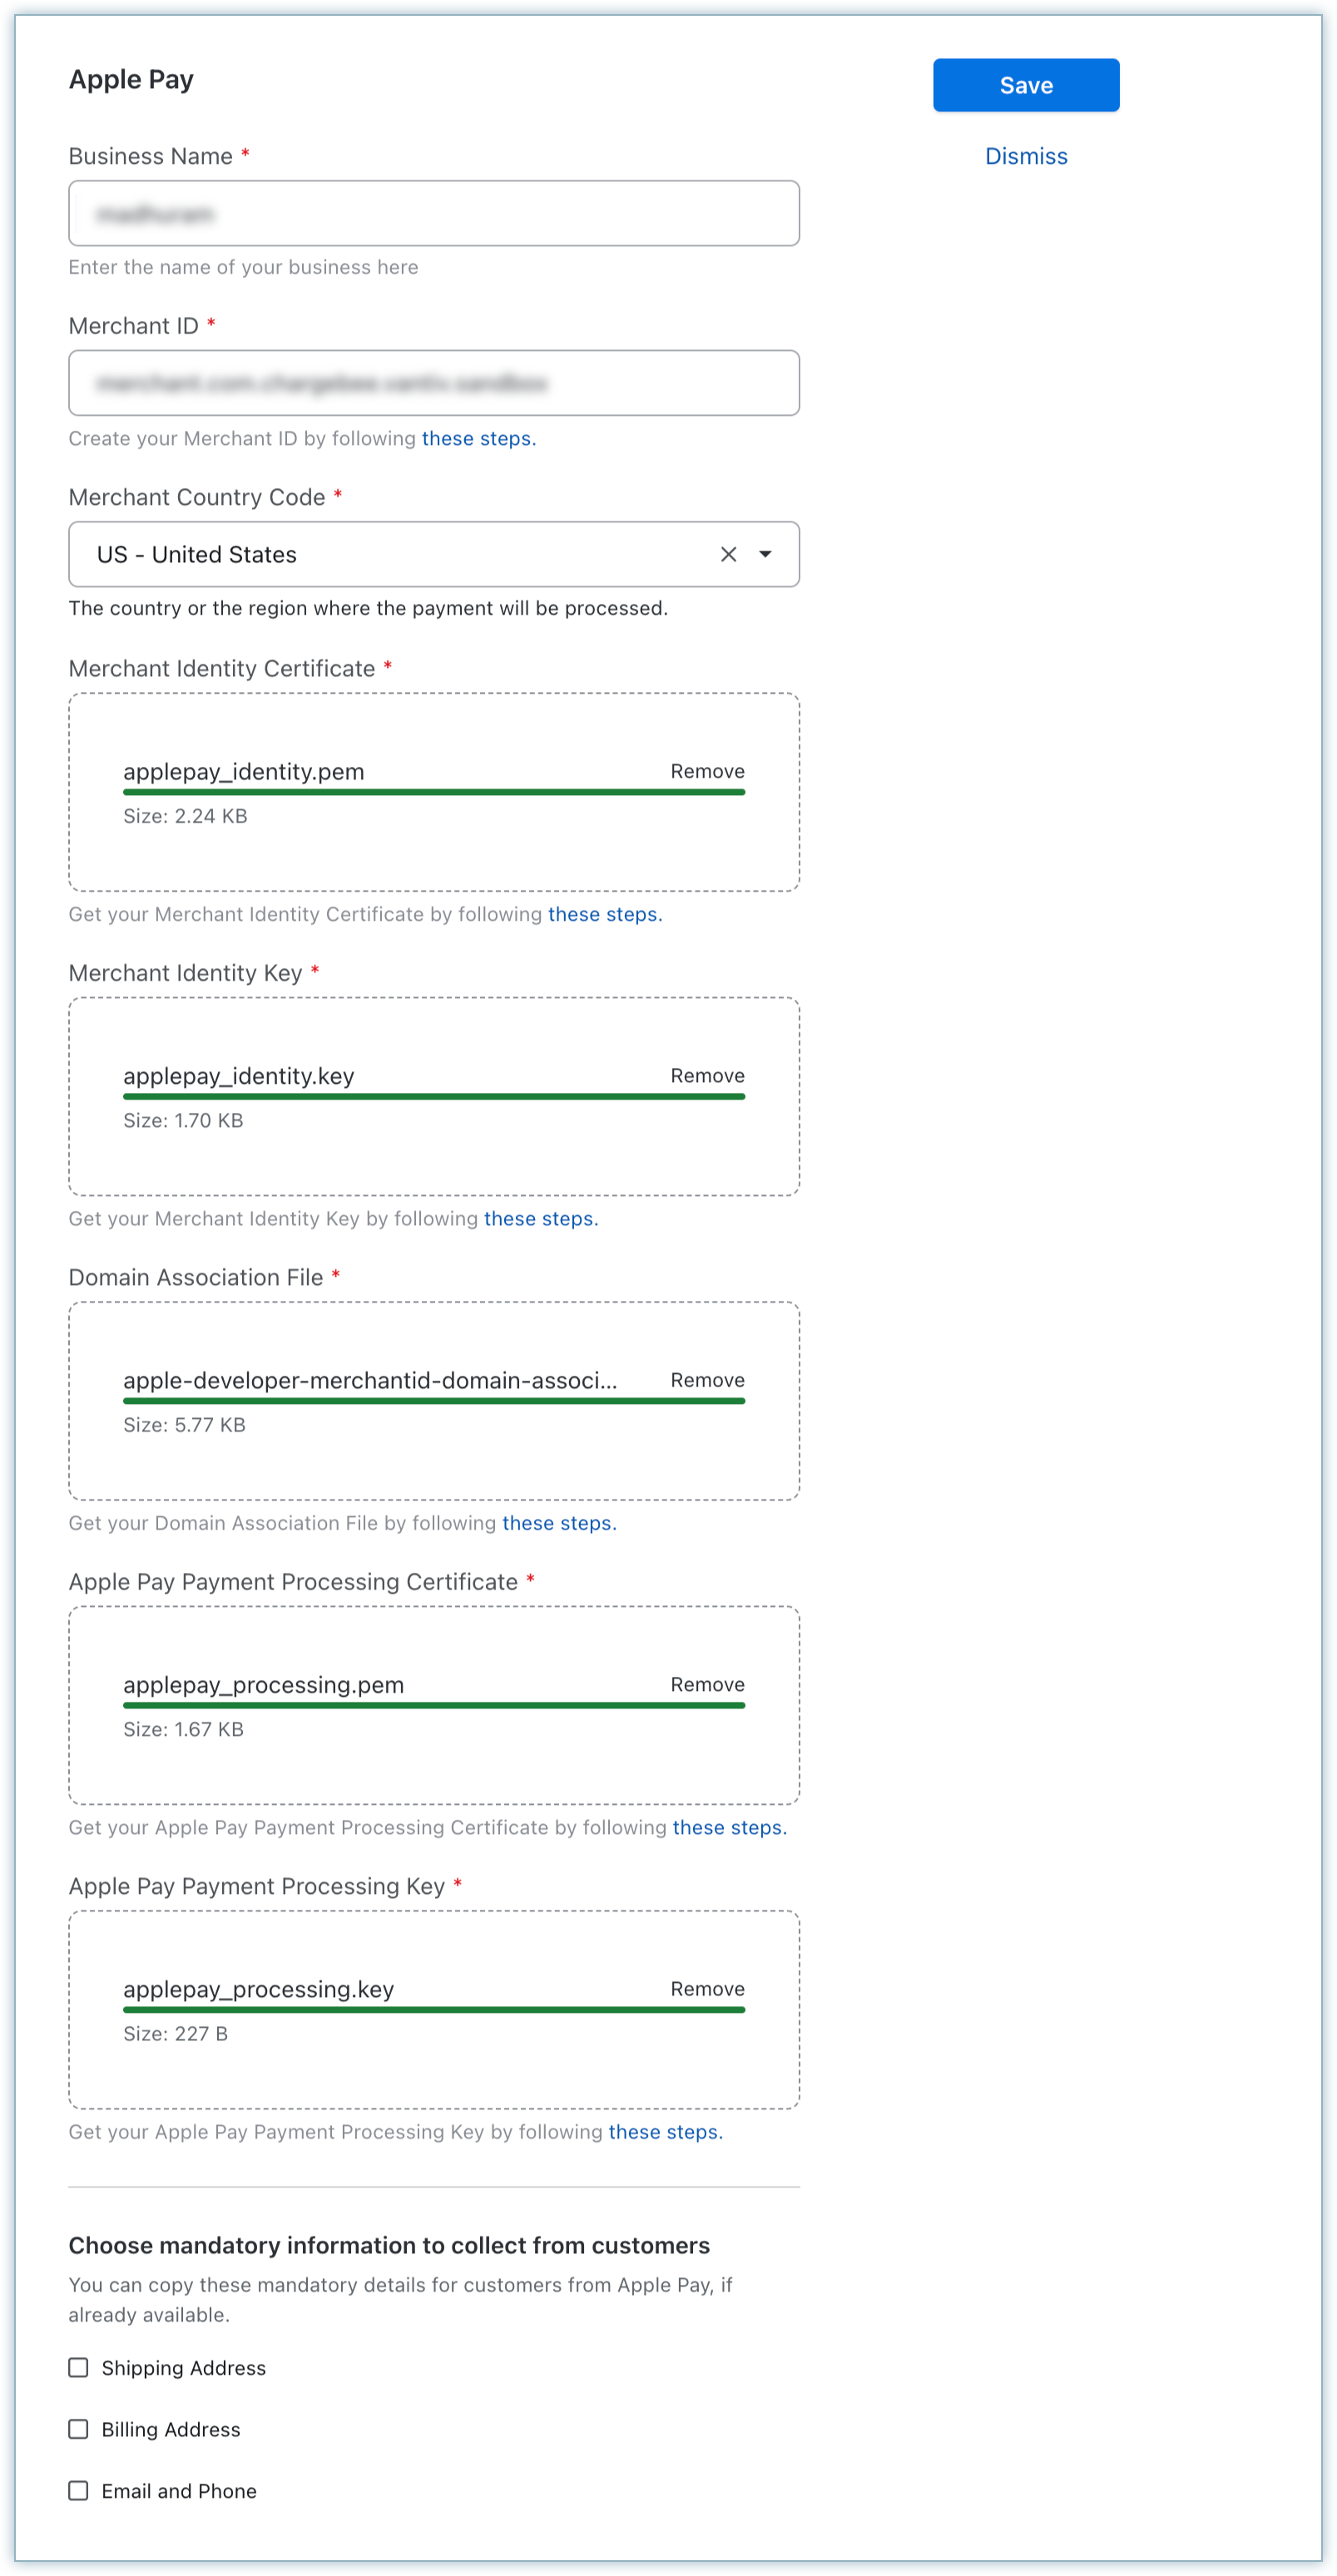Remove applepay_processing.key file

(707, 1989)
